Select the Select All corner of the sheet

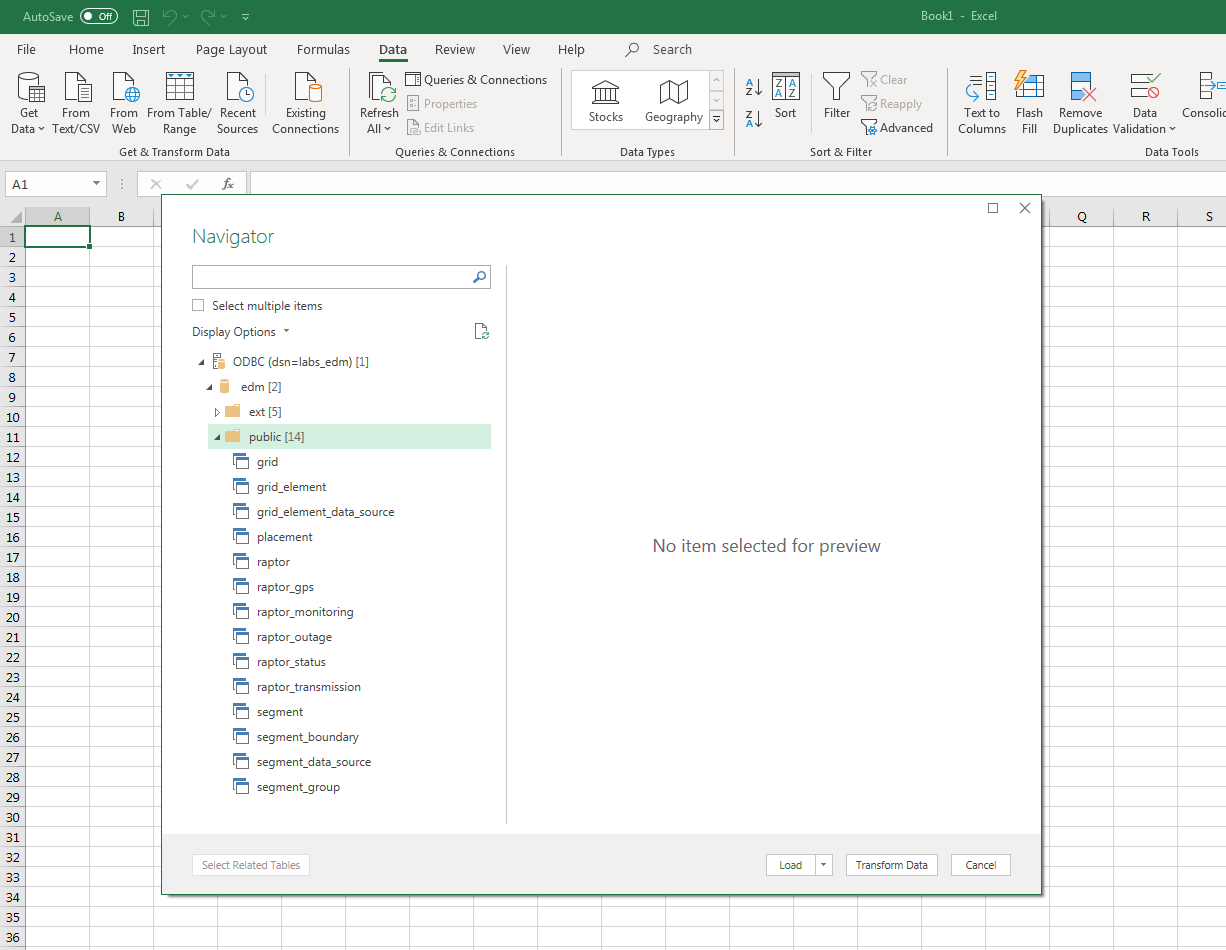pyautogui.click(x=12, y=217)
